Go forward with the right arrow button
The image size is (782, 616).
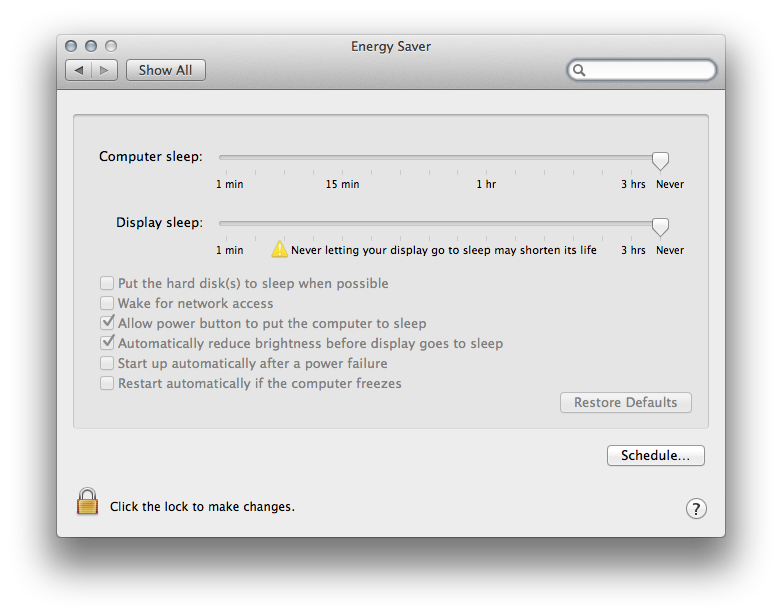[104, 70]
